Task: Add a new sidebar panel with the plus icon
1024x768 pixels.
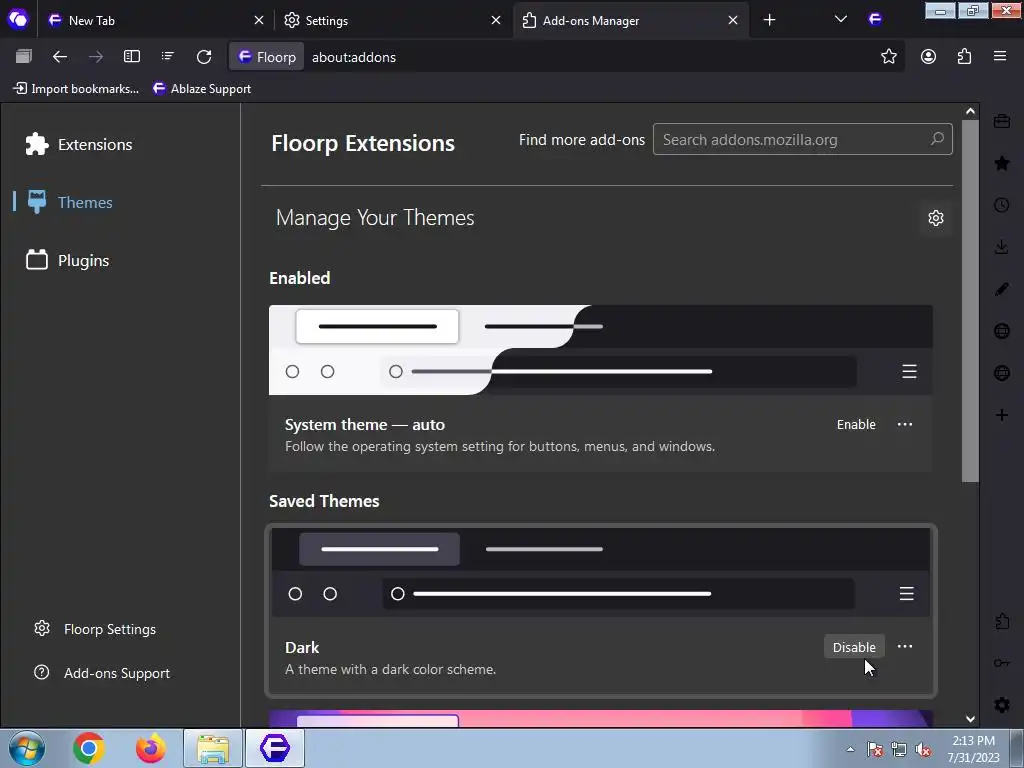Action: click(x=1002, y=415)
